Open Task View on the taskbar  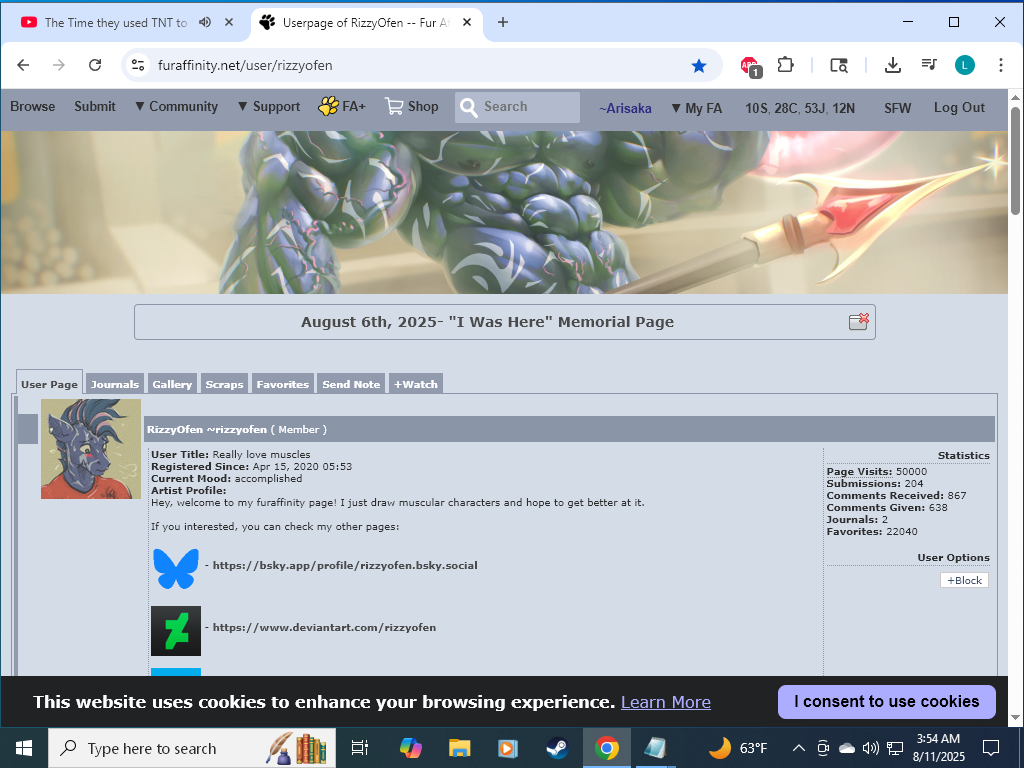[360, 748]
